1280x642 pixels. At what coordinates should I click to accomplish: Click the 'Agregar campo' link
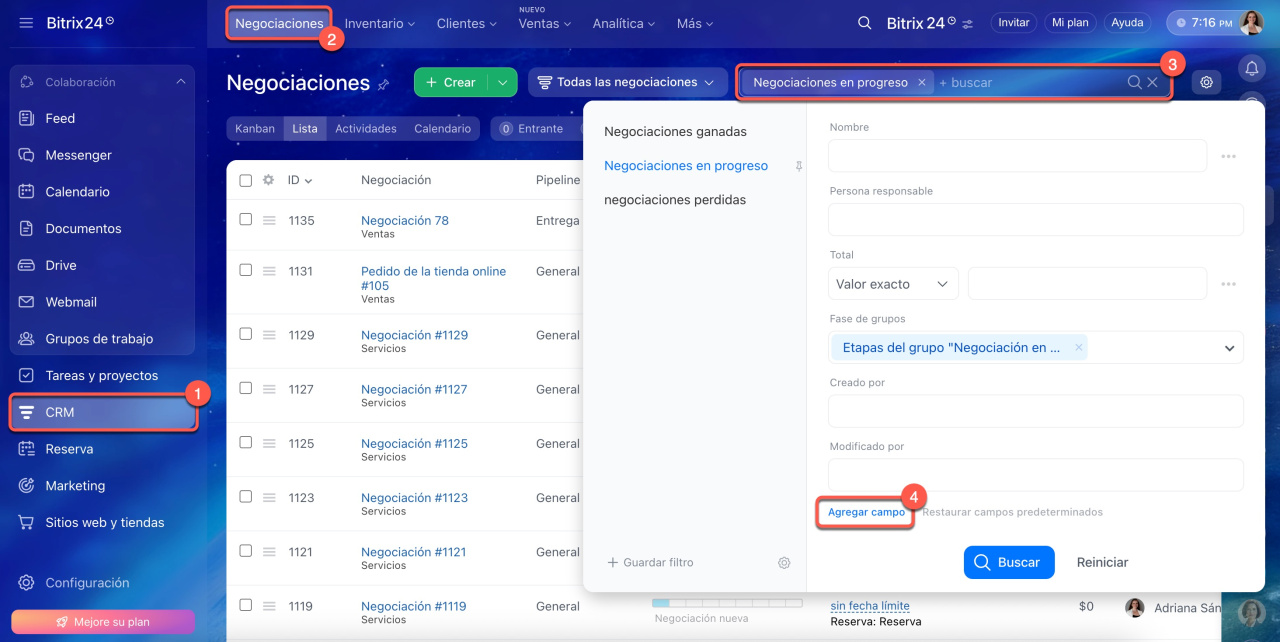point(866,512)
